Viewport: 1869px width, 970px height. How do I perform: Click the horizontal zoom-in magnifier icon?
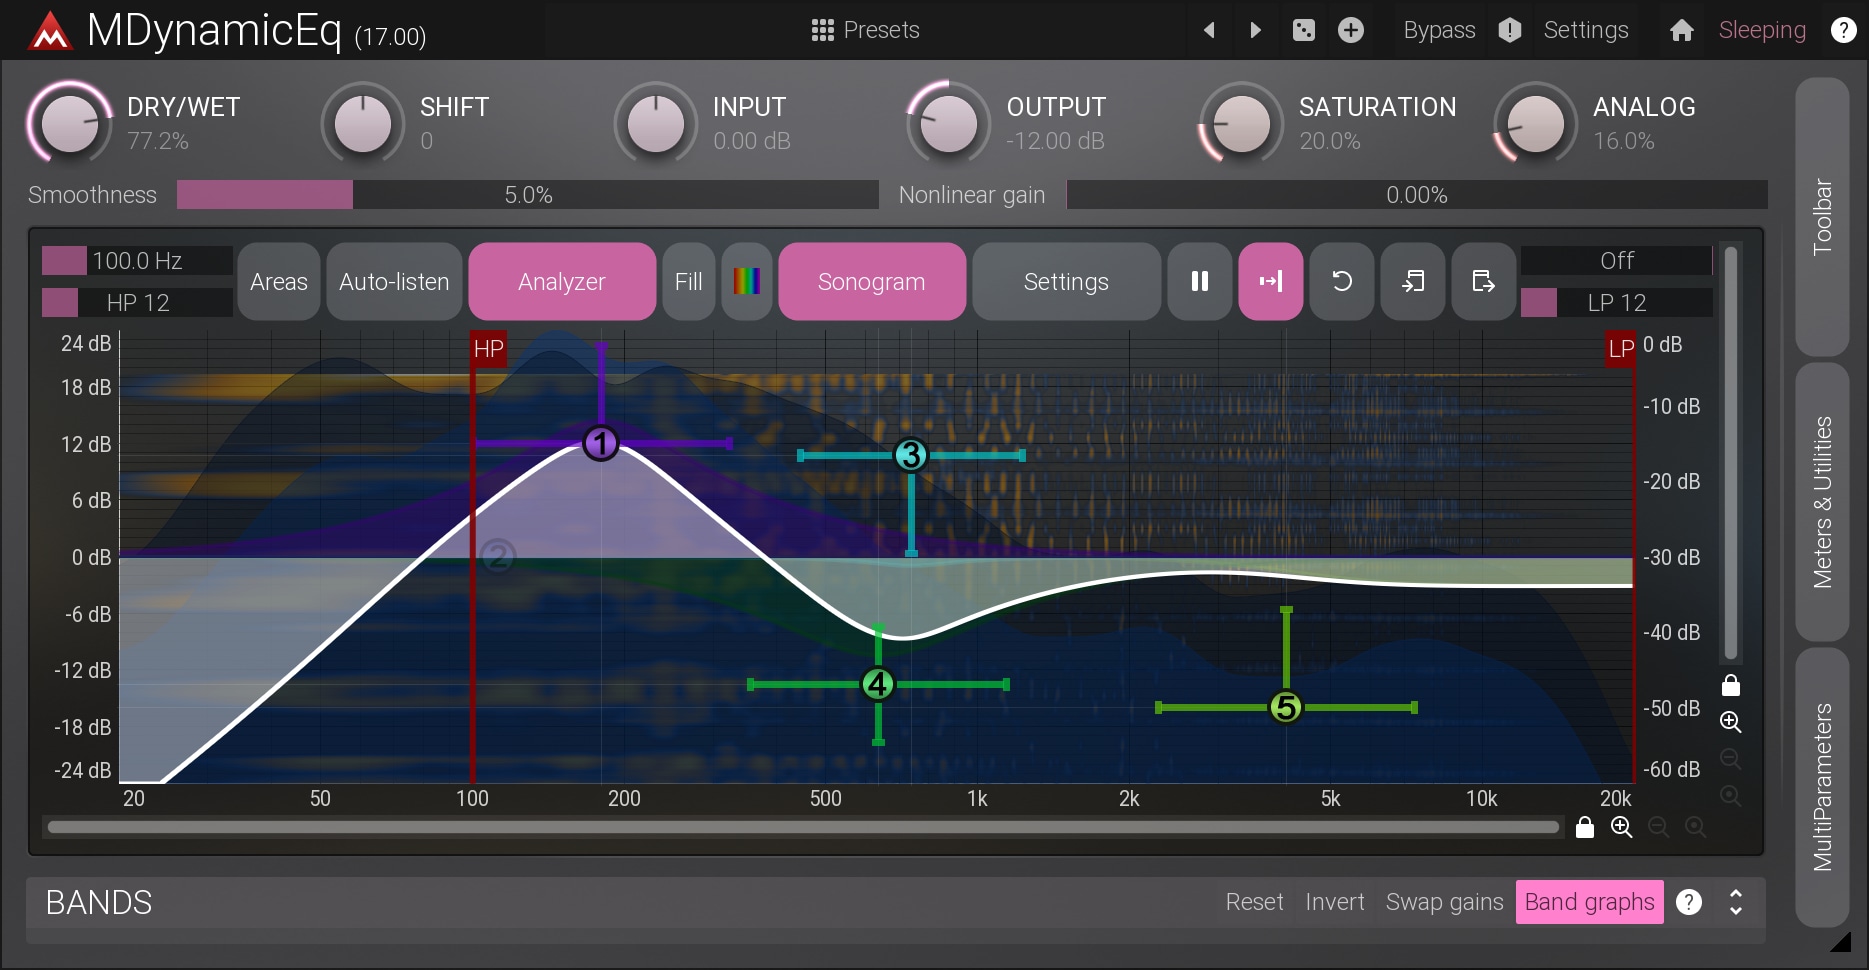pos(1621,827)
